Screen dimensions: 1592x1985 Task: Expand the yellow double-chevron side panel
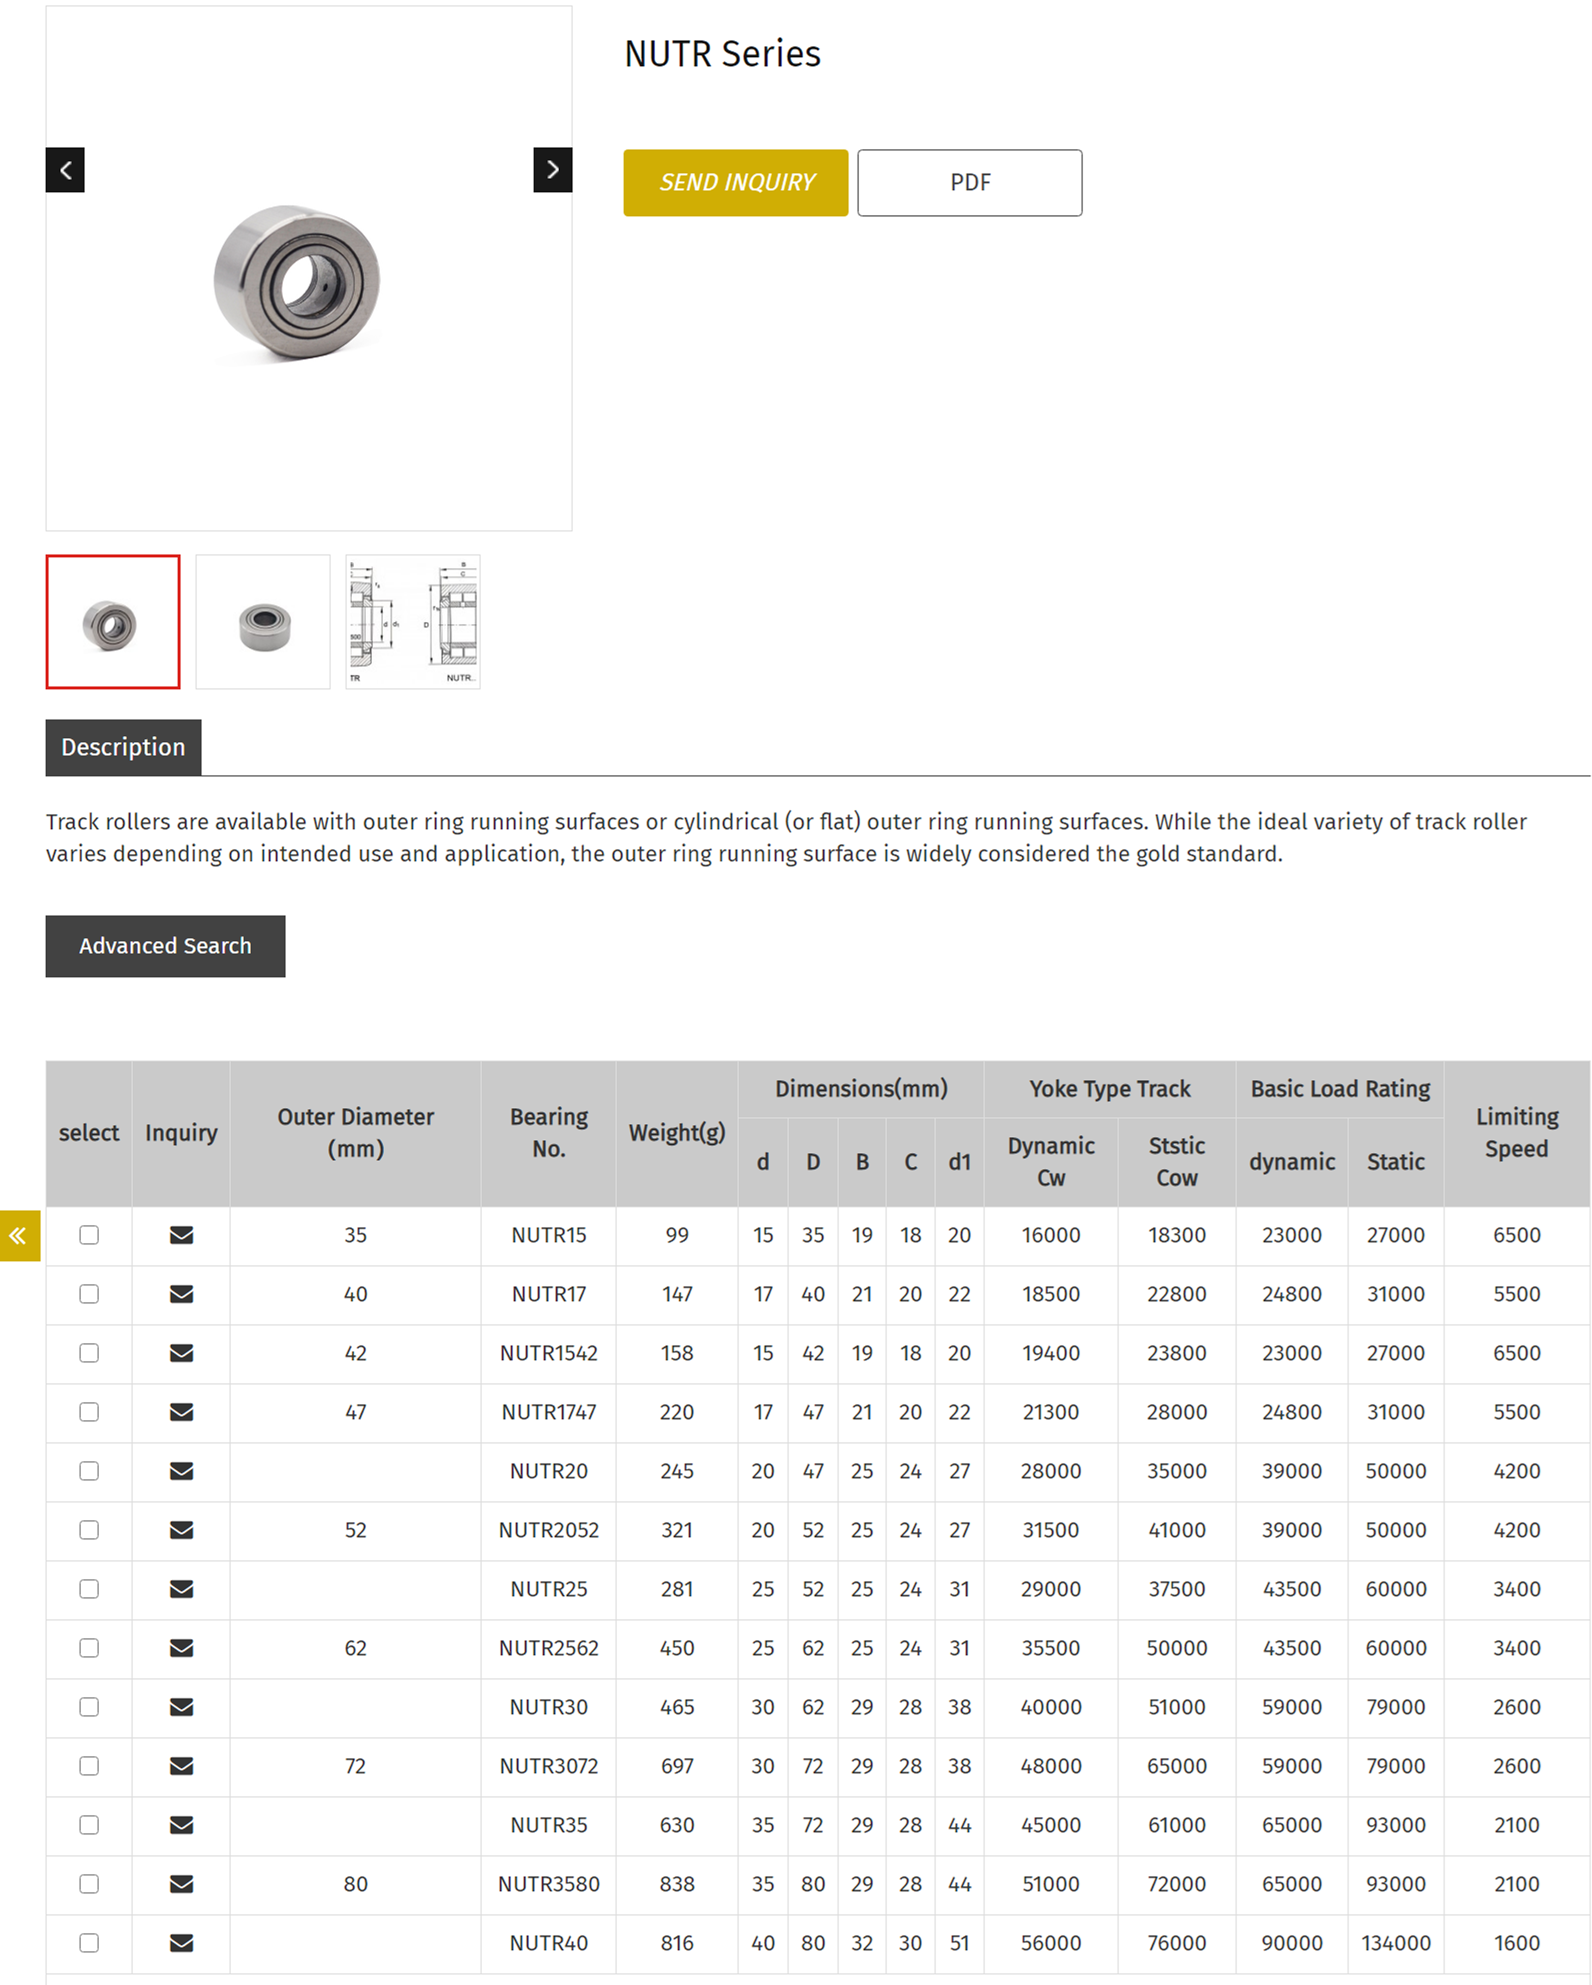pyautogui.click(x=19, y=1236)
